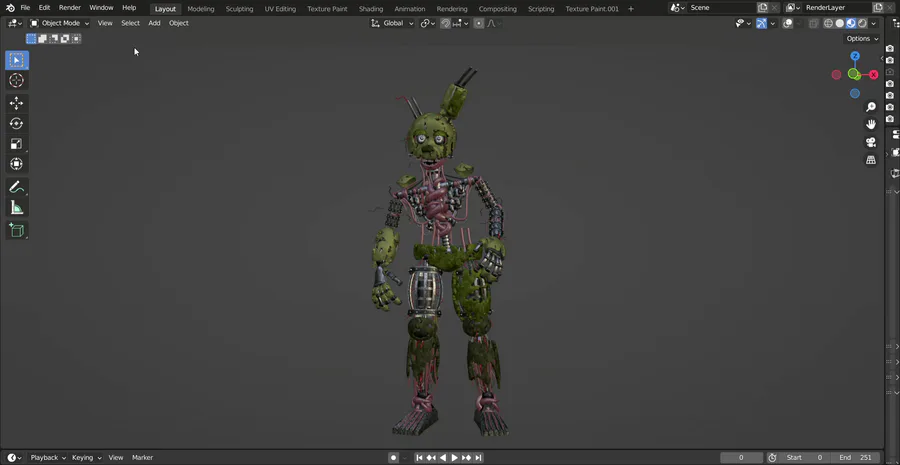Screen dimensions: 900x465
Task: Click the pan view hand icon
Action: point(871,124)
